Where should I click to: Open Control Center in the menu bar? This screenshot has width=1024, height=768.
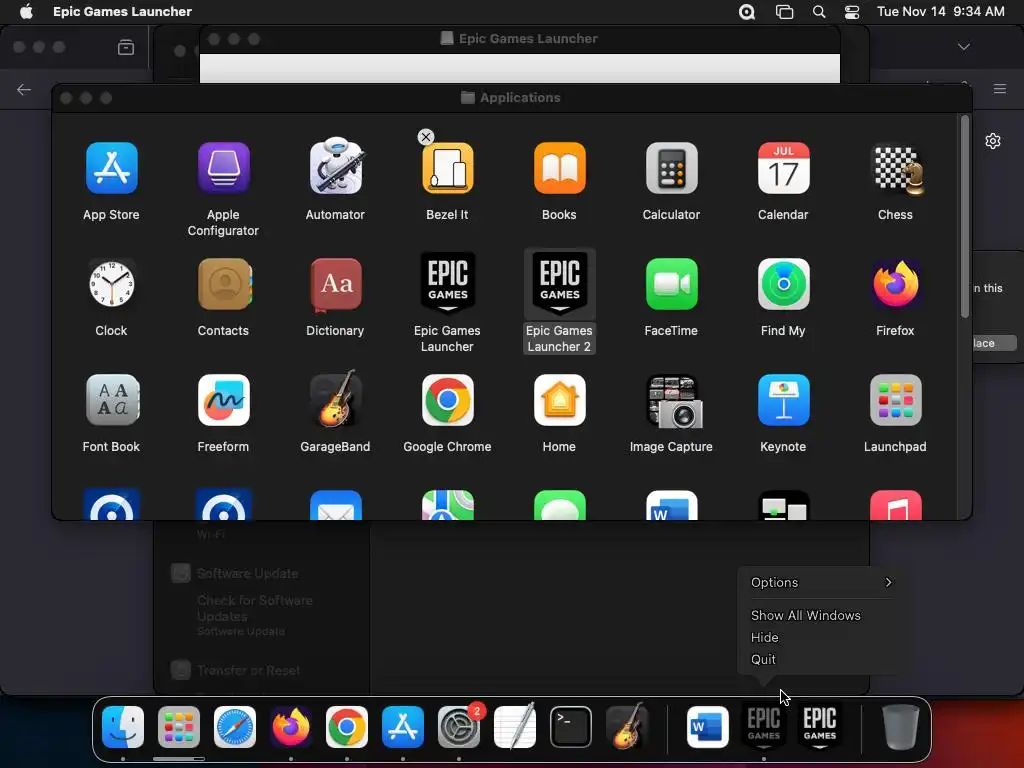(852, 12)
